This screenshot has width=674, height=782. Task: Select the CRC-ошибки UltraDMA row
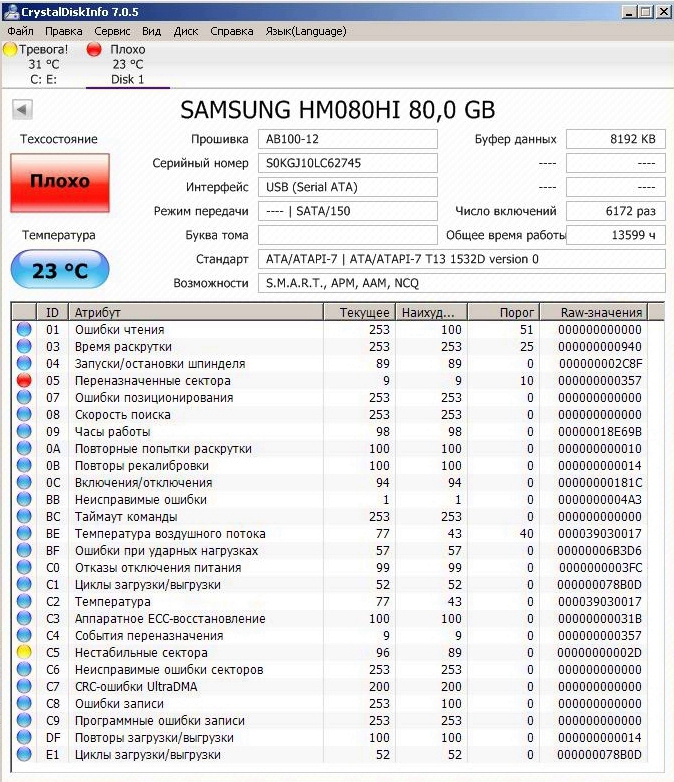329,686
